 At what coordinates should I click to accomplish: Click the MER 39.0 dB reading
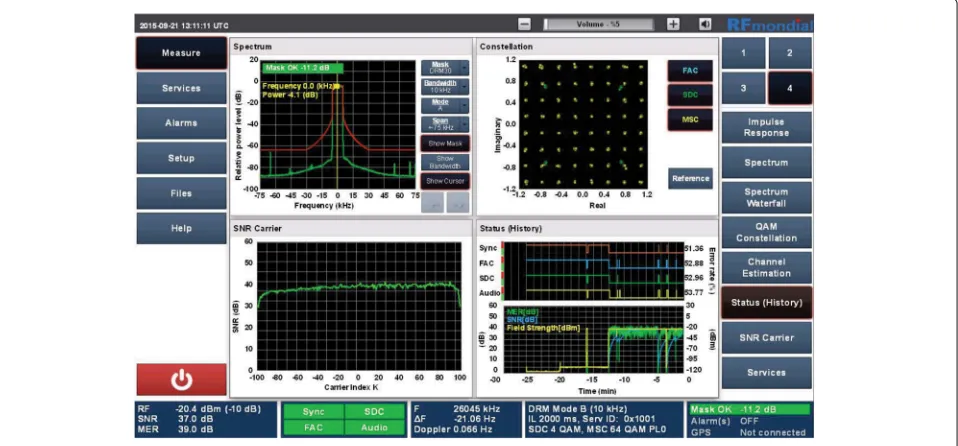pos(176,430)
